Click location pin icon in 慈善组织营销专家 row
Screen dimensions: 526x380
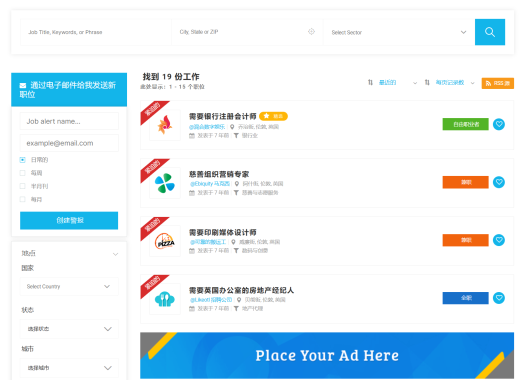[x=236, y=184]
